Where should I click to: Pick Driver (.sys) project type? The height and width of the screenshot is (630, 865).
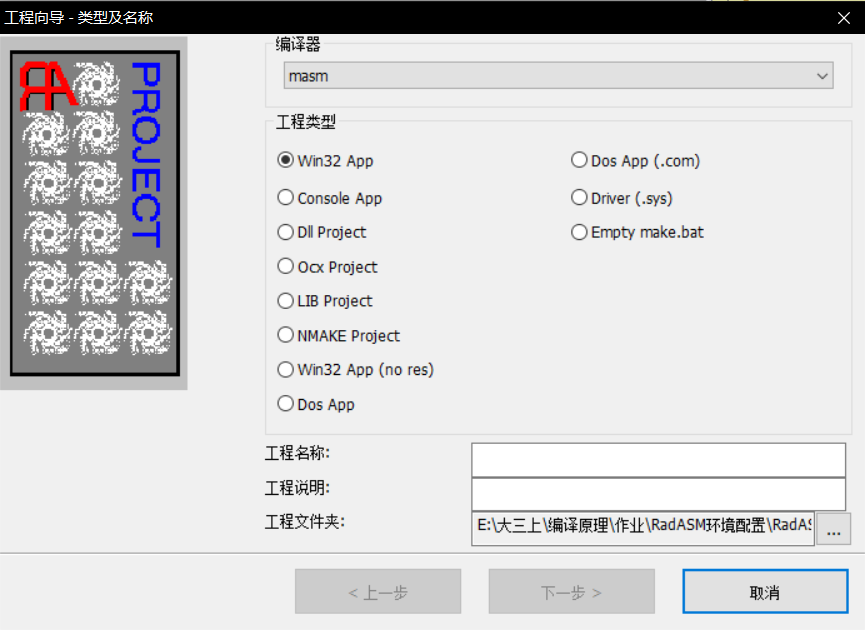tap(579, 198)
